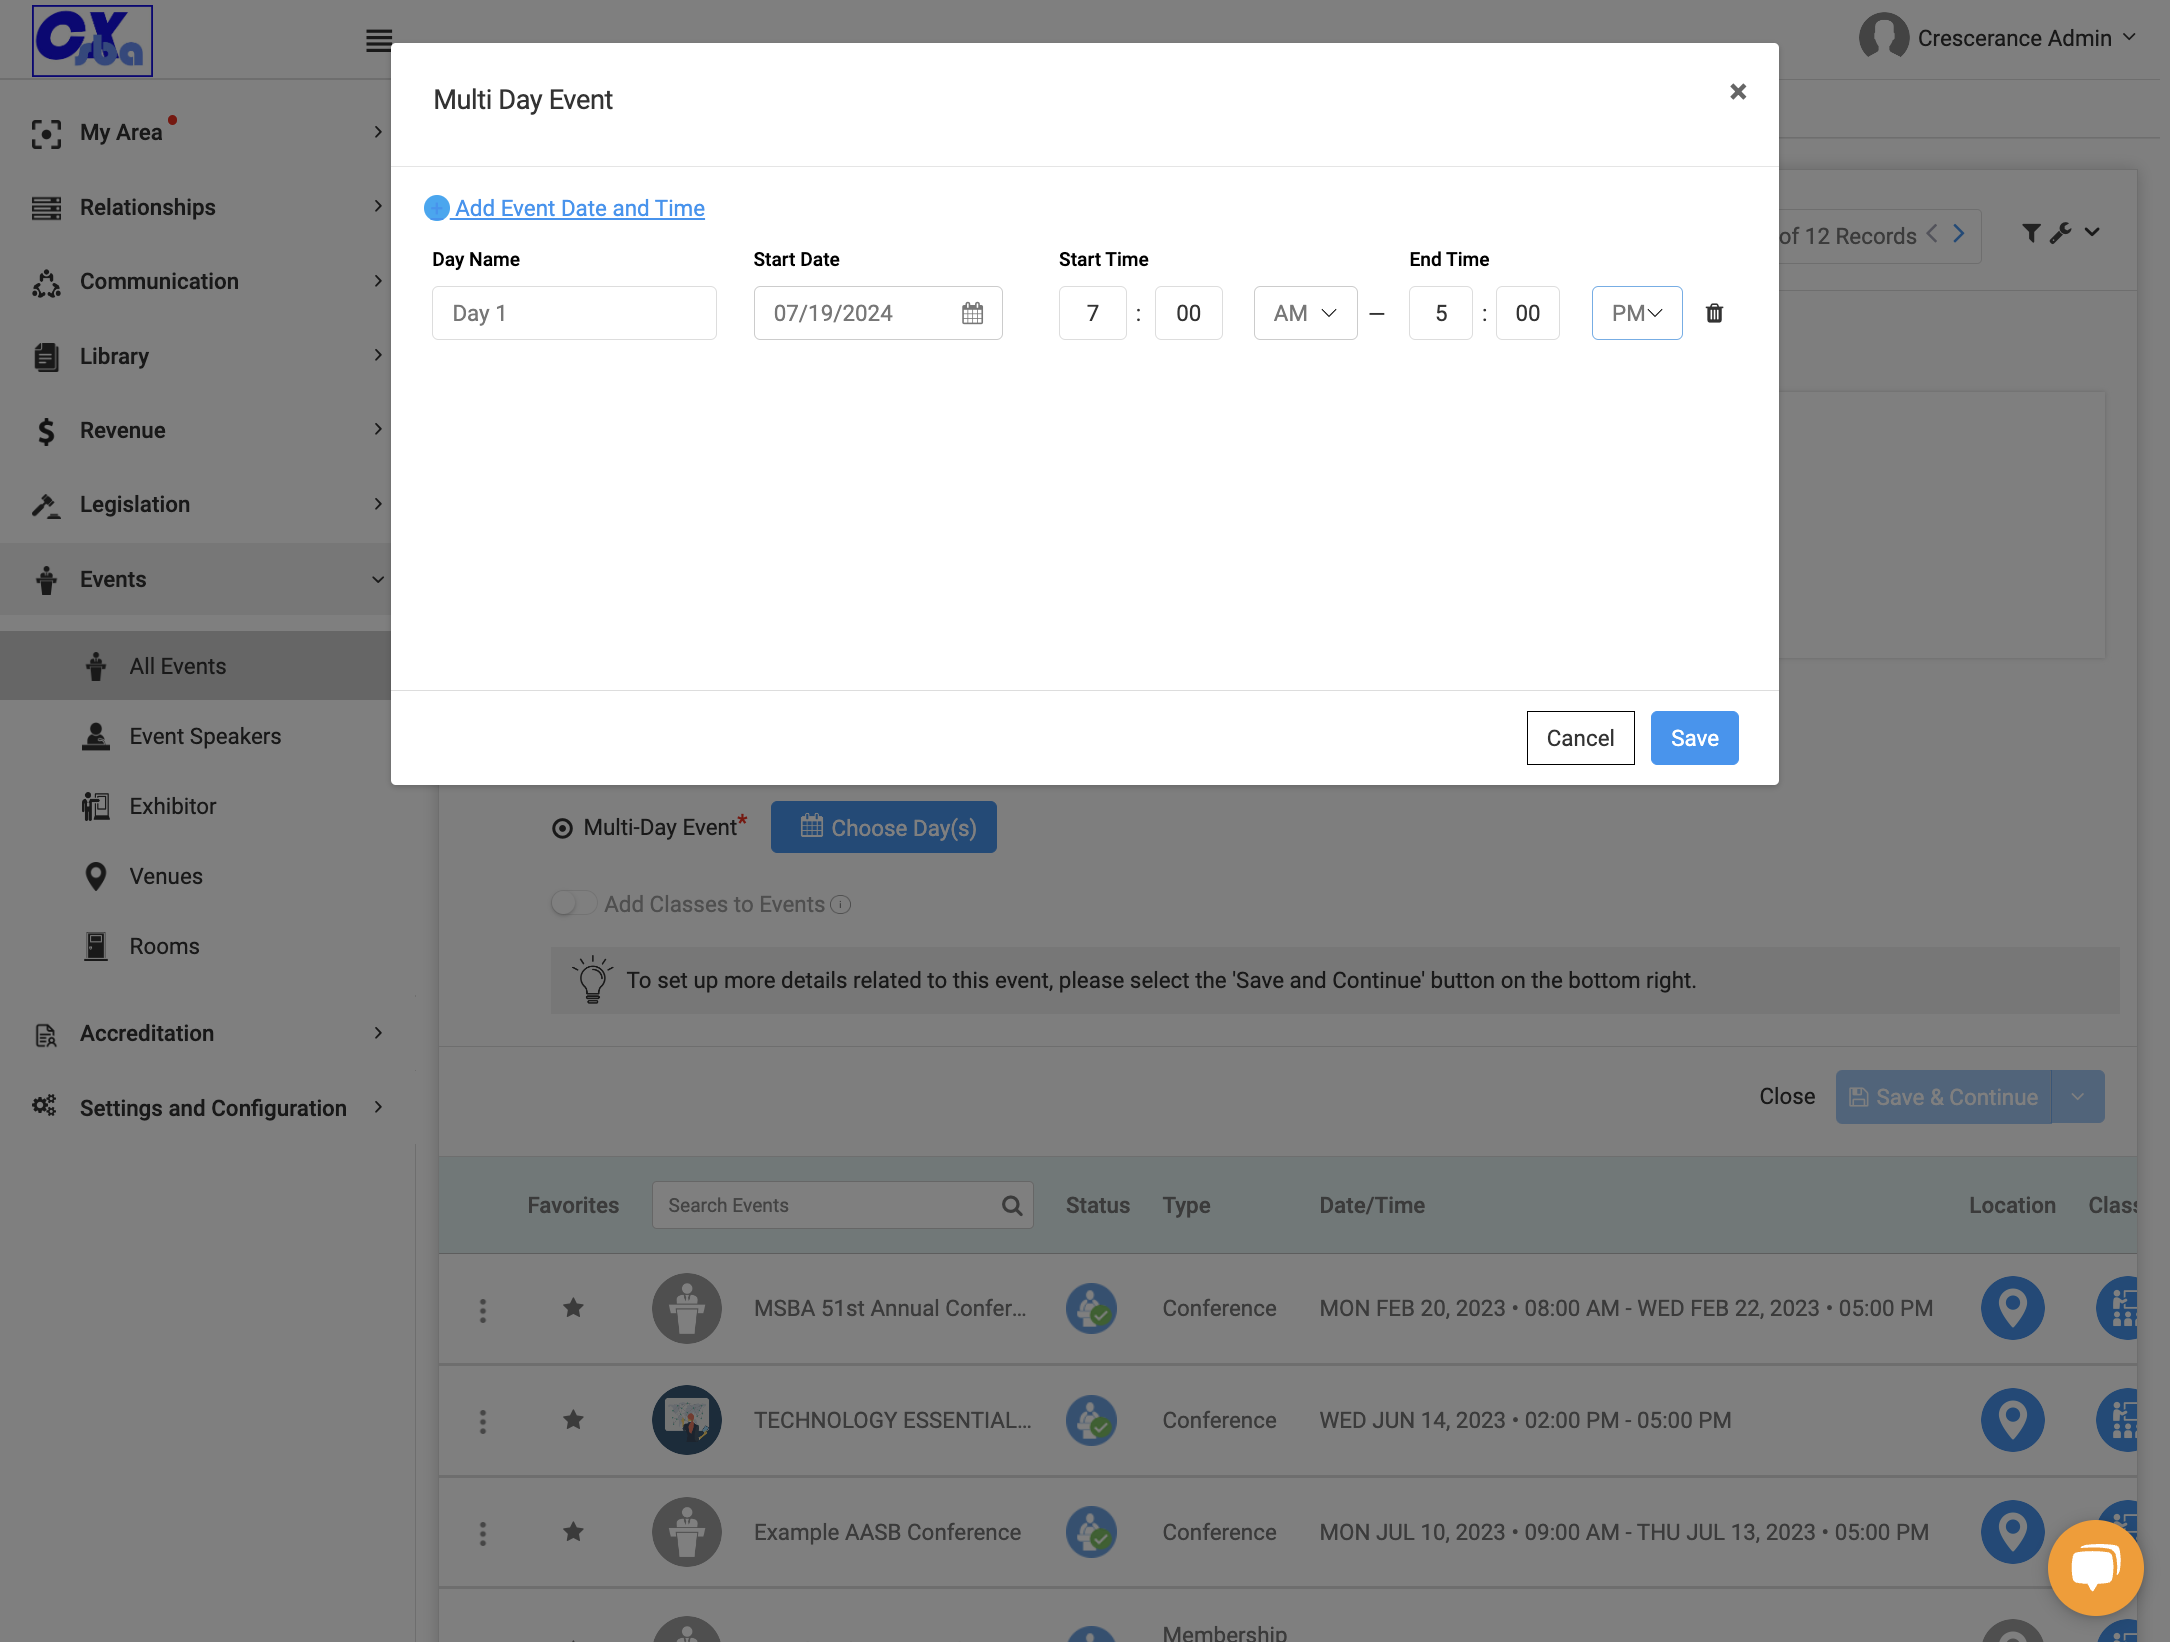Open row options for Example AASB Conference

pyautogui.click(x=483, y=1533)
